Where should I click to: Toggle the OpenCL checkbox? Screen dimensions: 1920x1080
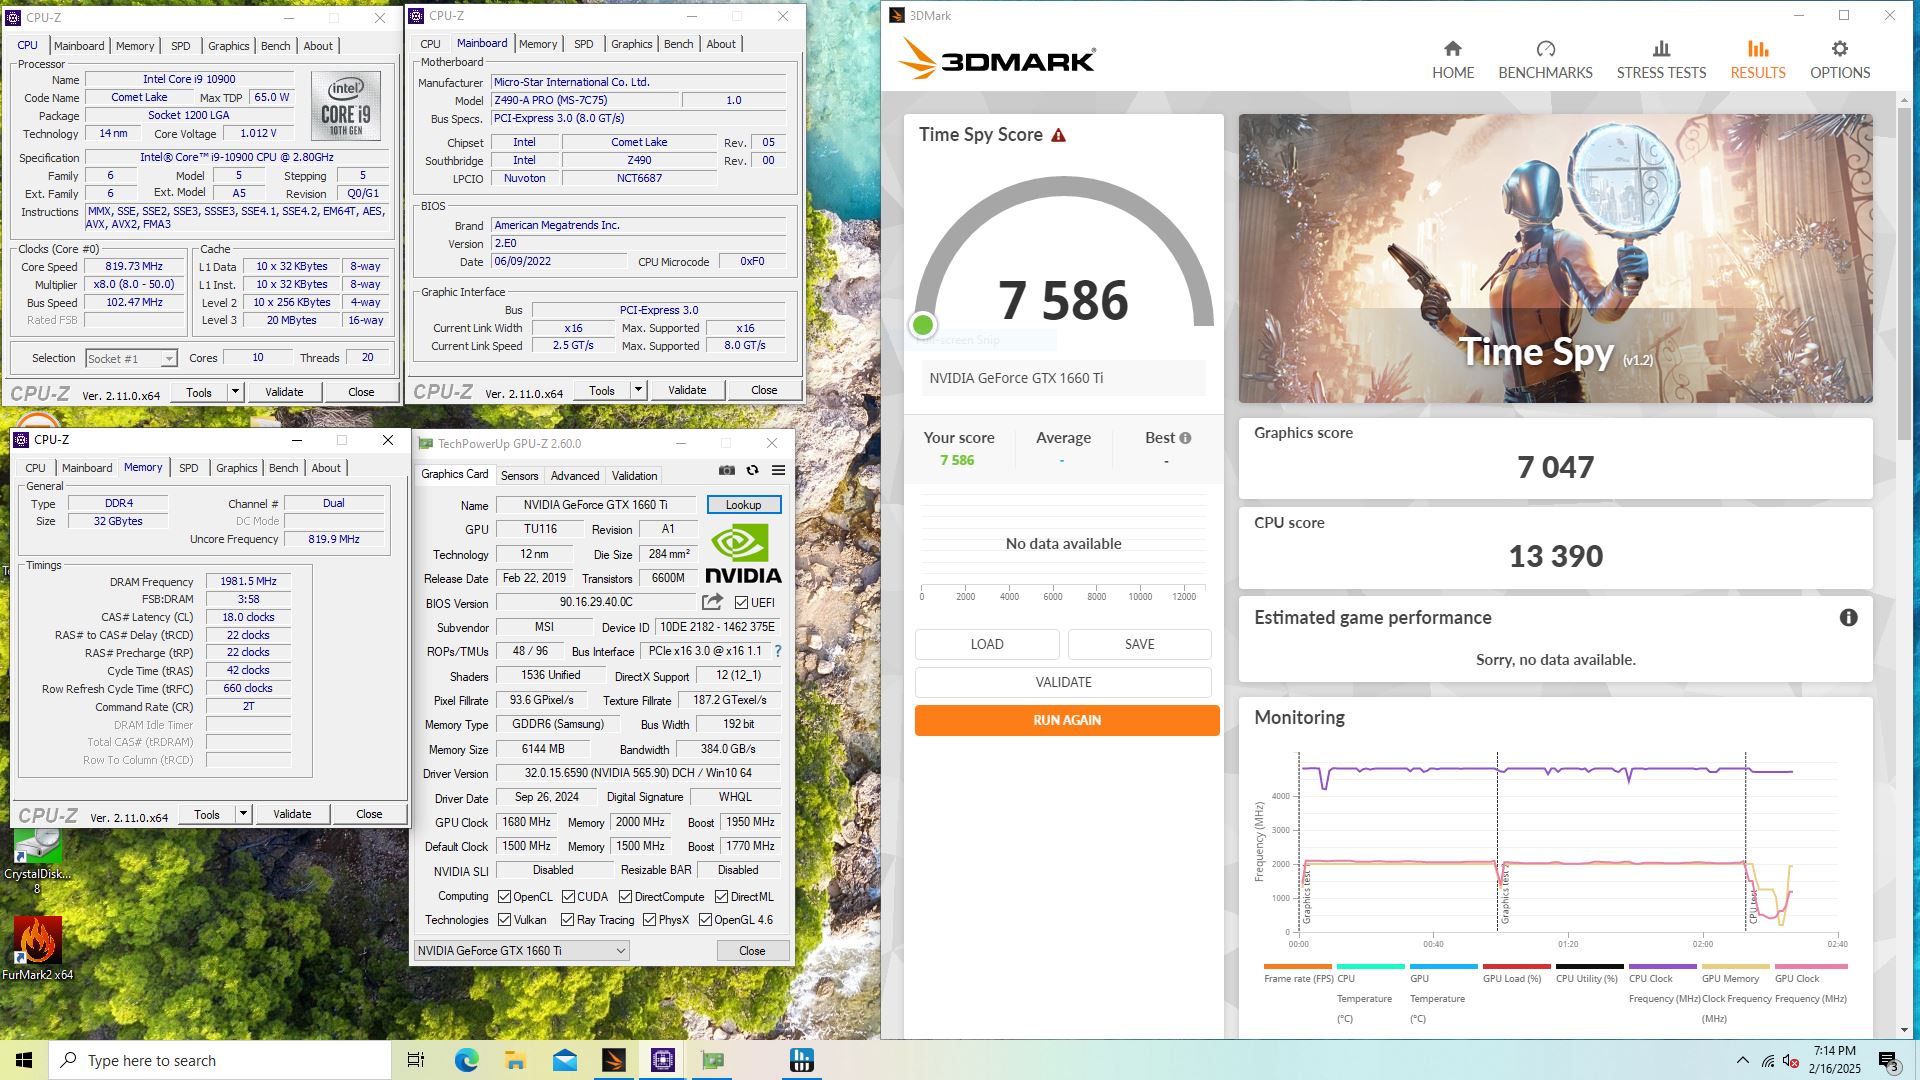504,897
